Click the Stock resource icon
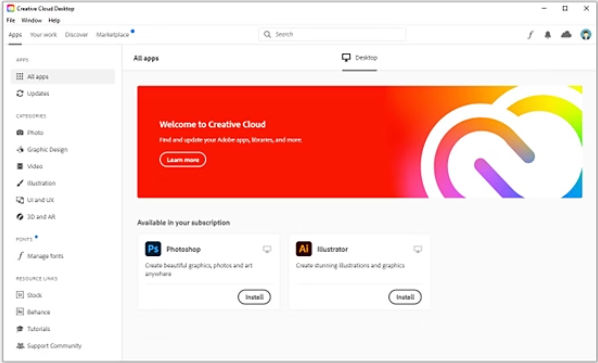Viewport: 598px width, 363px height. 20,295
